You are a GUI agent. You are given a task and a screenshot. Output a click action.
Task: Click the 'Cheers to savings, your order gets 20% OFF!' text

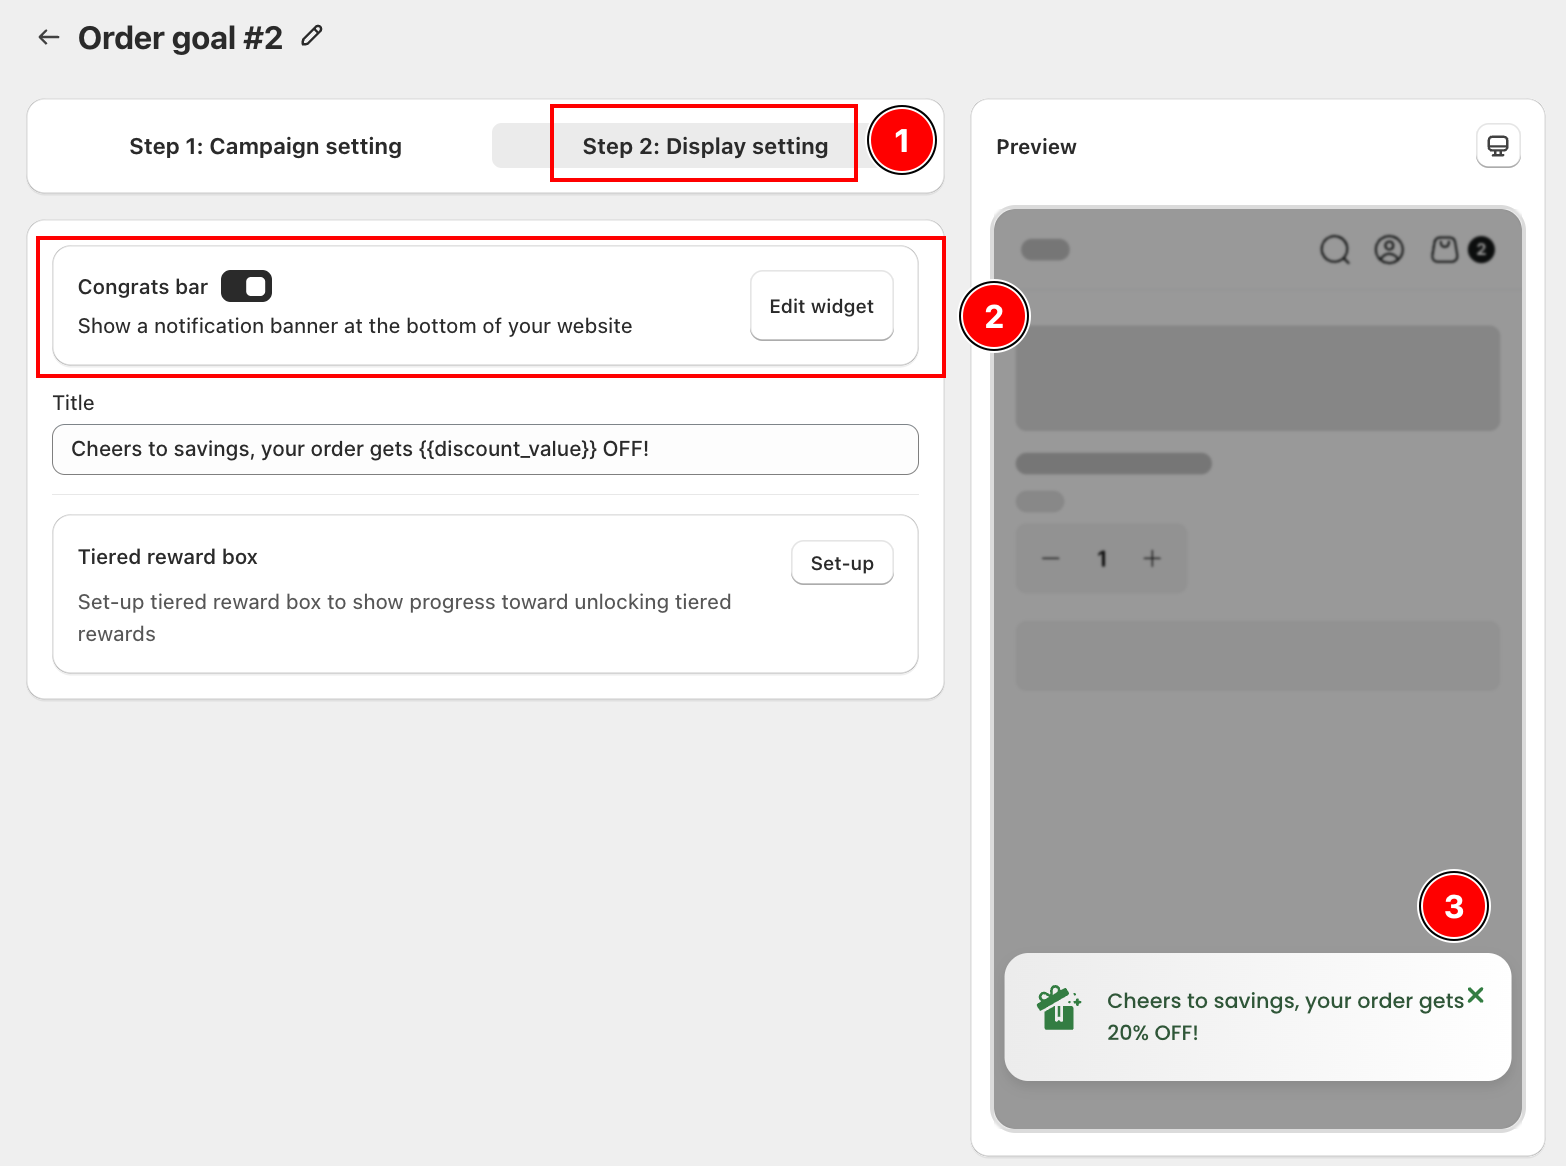point(1285,1017)
